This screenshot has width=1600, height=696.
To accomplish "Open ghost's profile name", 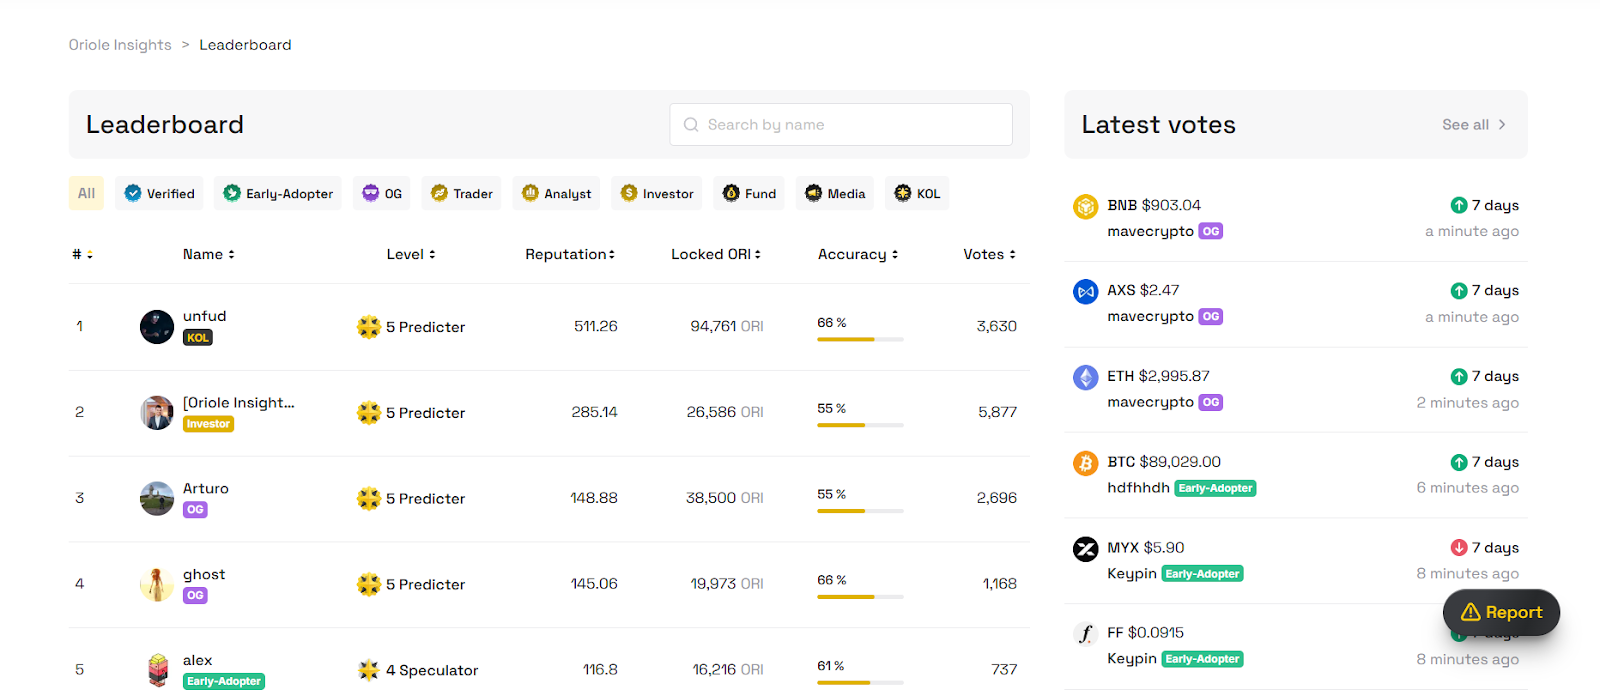I will (x=204, y=574).
